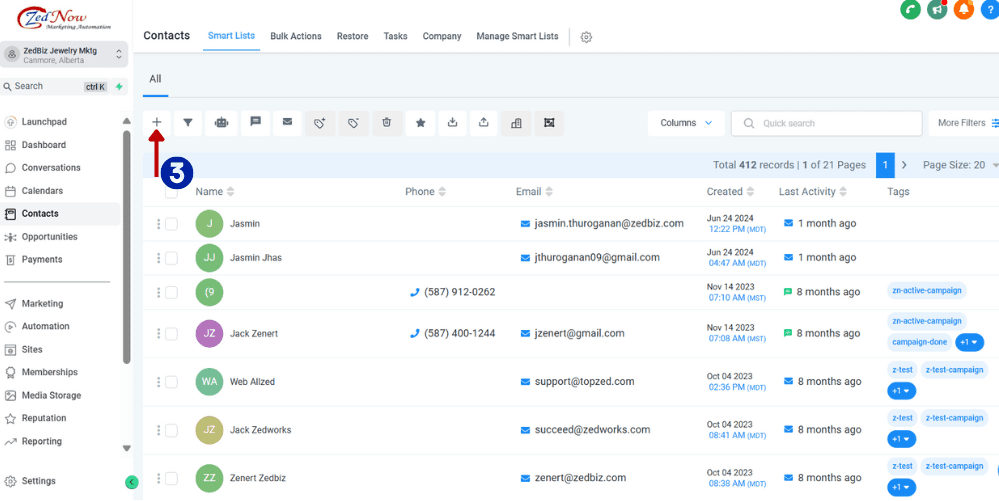This screenshot has width=999, height=501.
Task: Click the plus icon to add contact
Action: [157, 123]
